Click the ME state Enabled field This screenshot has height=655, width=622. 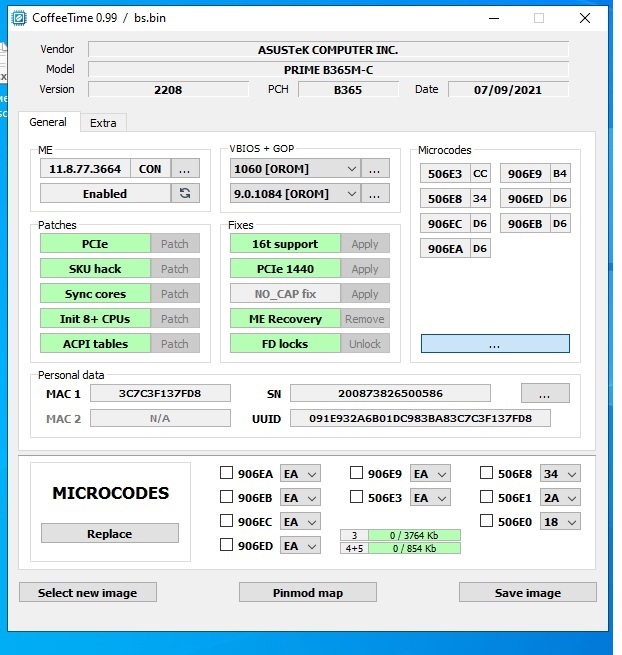point(105,193)
